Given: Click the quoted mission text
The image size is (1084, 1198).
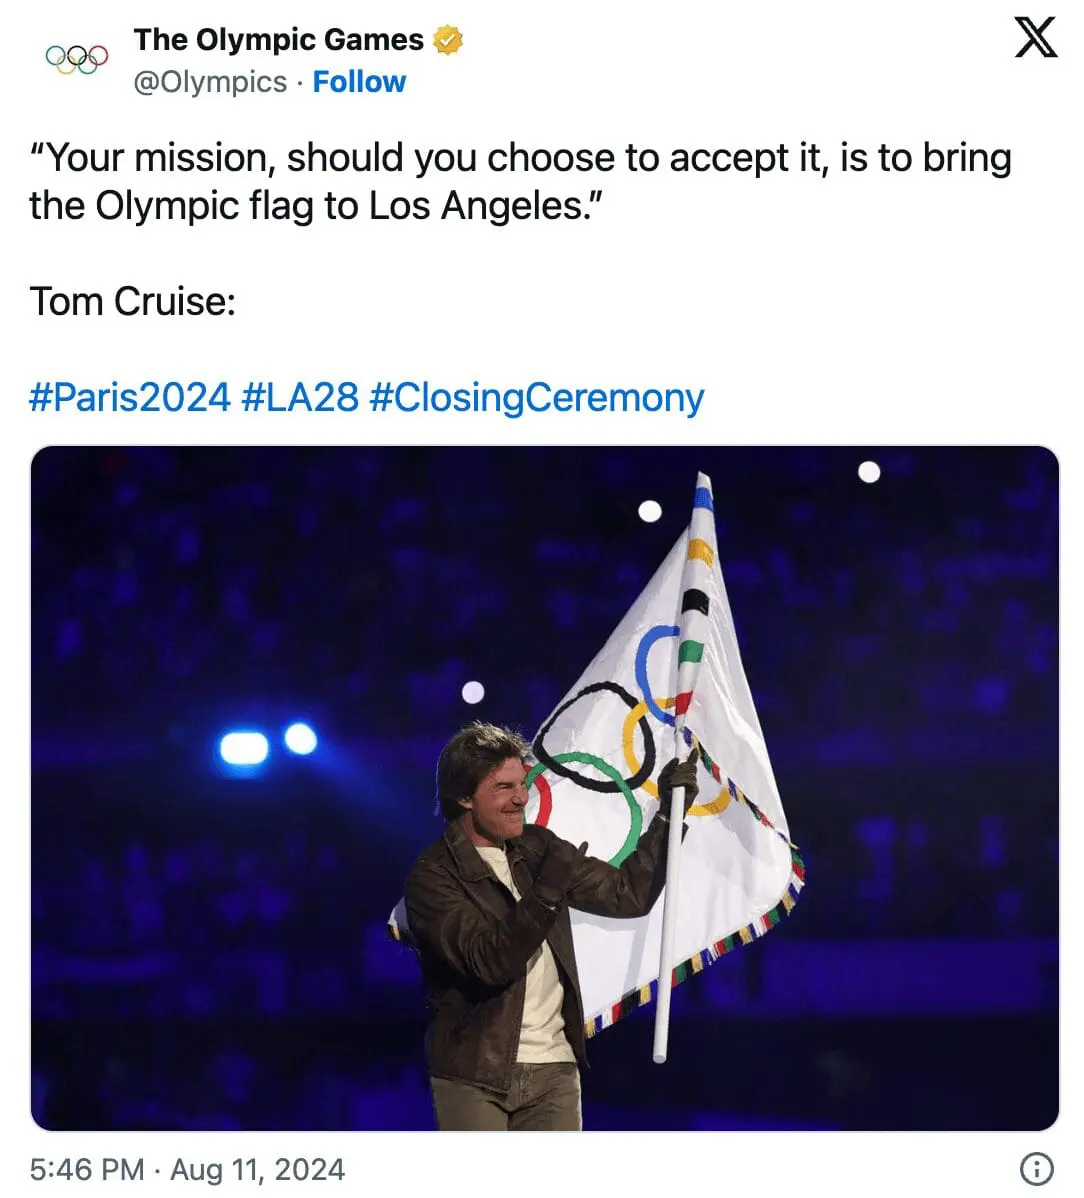Looking at the screenshot, I should [520, 180].
